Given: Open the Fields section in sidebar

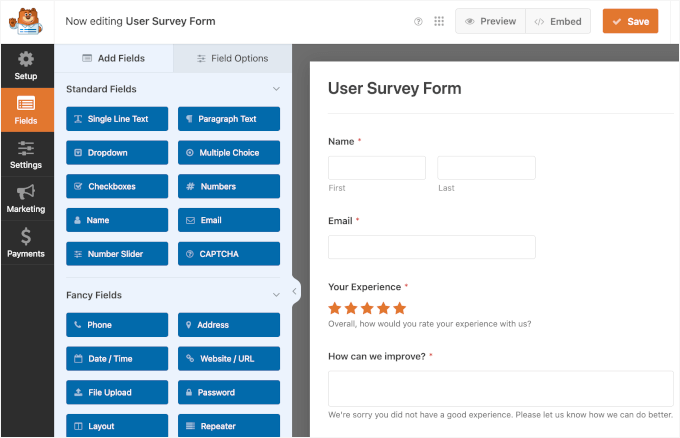Looking at the screenshot, I should click(x=26, y=110).
